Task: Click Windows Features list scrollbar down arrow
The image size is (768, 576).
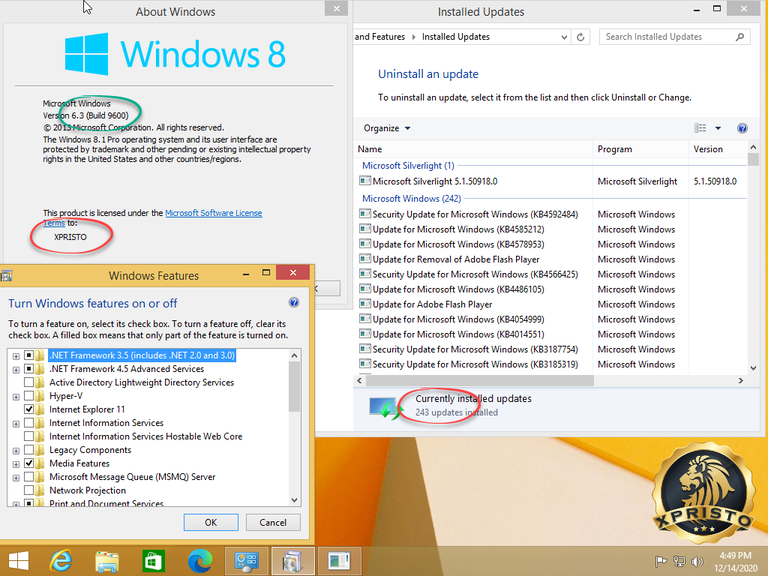Action: coord(294,500)
